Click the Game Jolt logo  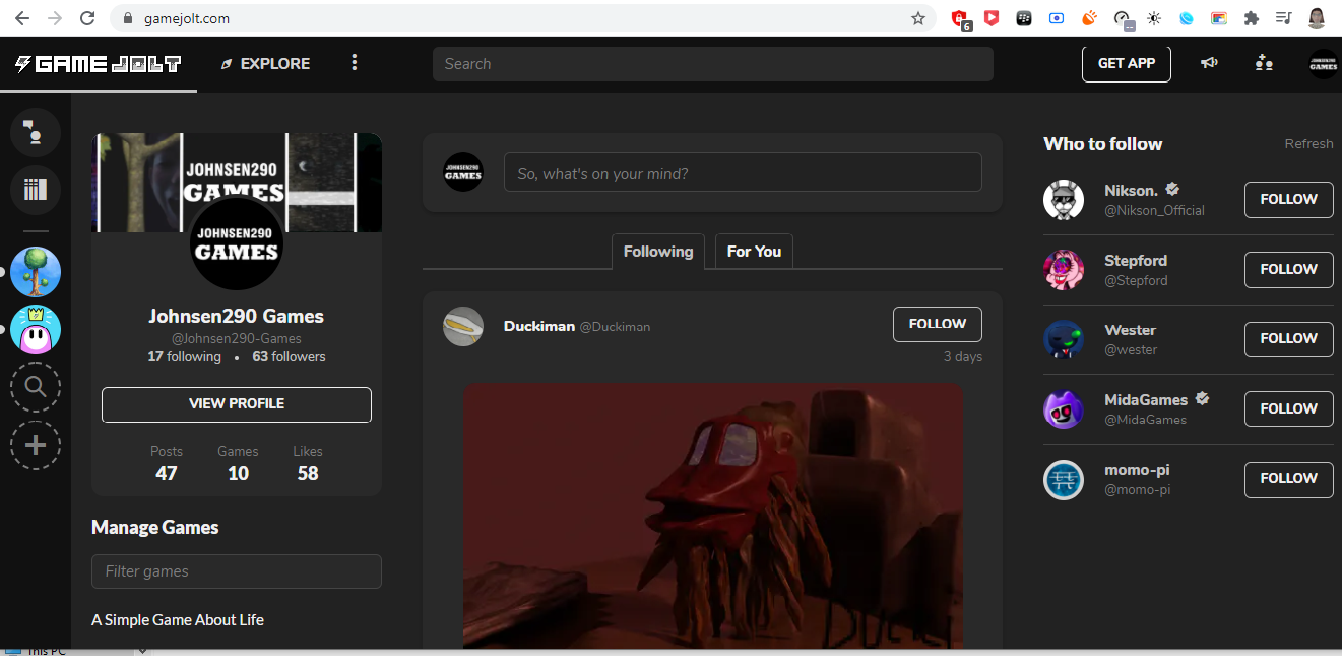tap(98, 64)
